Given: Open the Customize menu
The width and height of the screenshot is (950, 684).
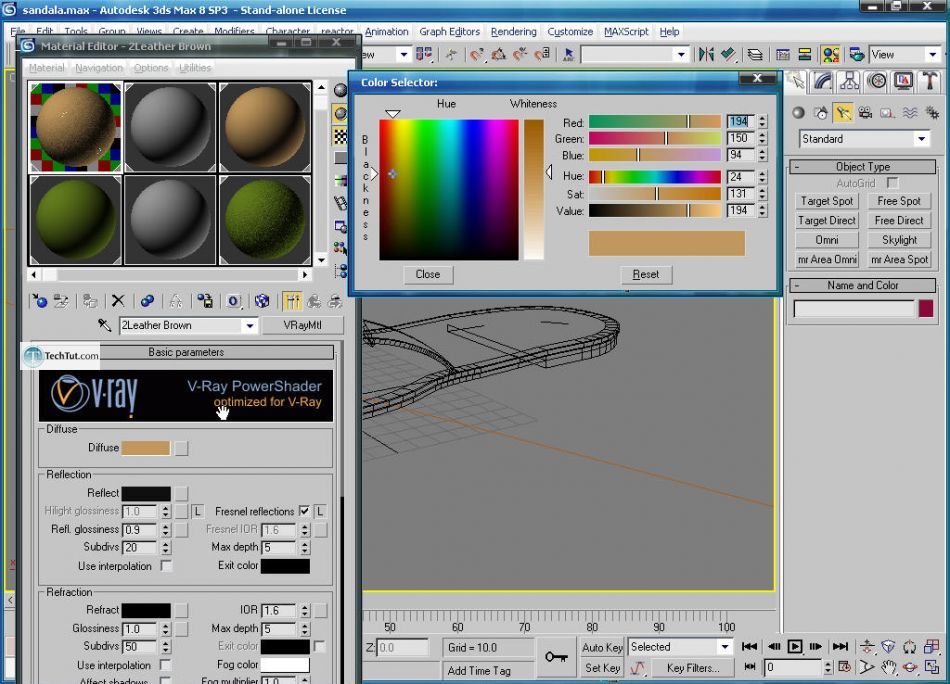Looking at the screenshot, I should (570, 32).
